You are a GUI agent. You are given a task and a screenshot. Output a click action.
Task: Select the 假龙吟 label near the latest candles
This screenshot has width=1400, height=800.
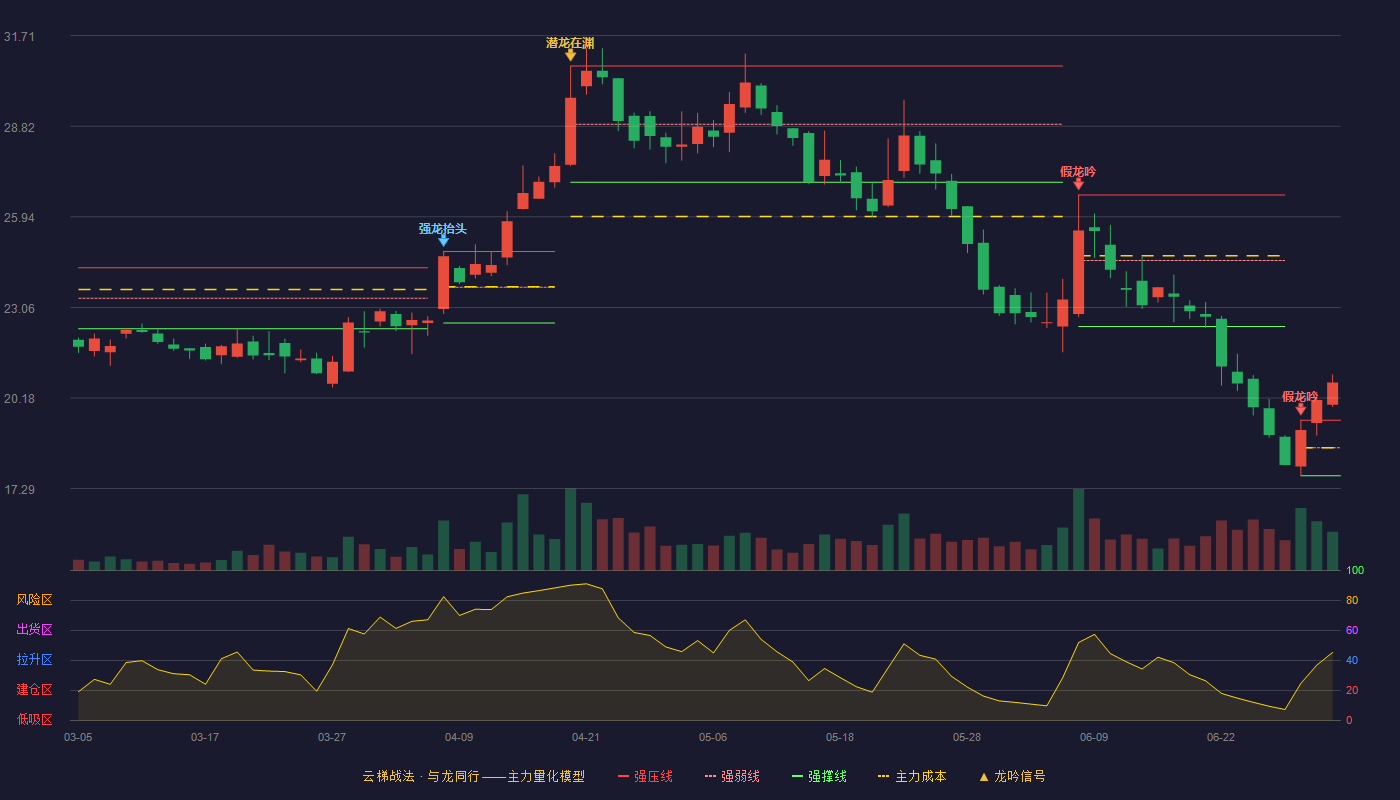1300,397
